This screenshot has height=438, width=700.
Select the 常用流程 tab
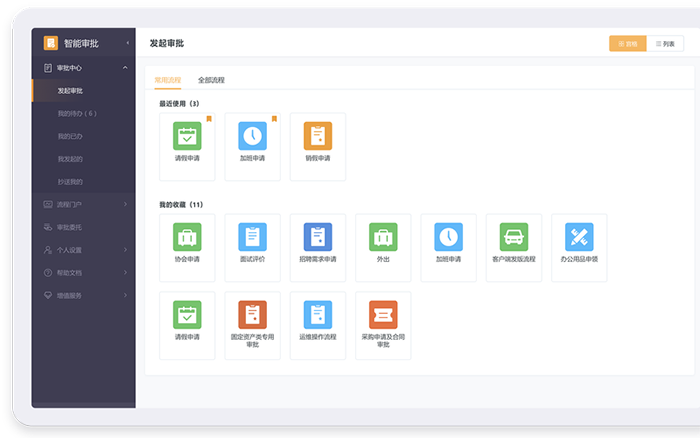pos(168,79)
